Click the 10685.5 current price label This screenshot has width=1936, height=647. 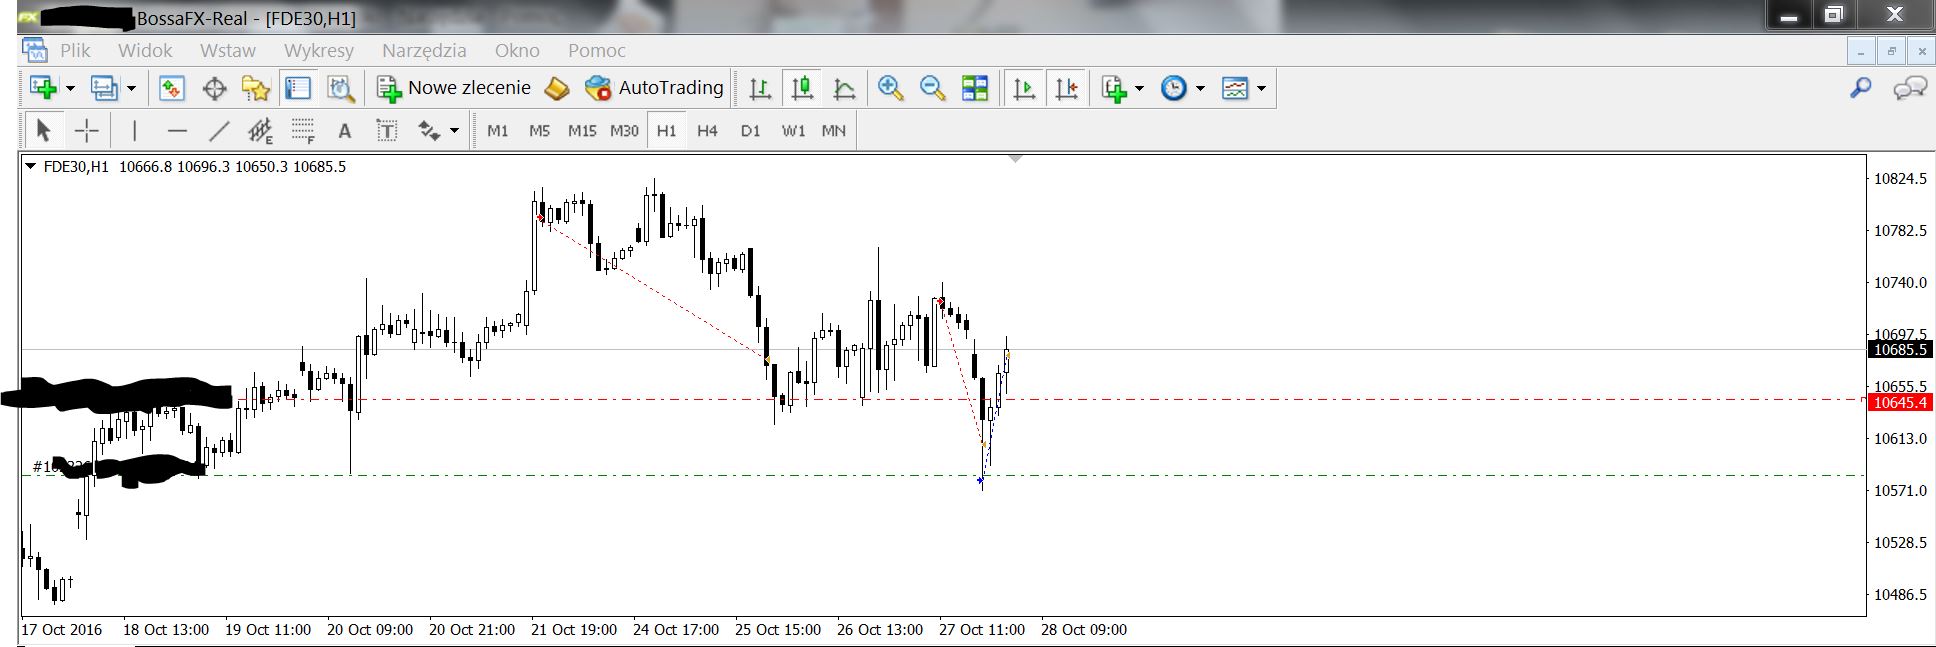tap(1900, 349)
